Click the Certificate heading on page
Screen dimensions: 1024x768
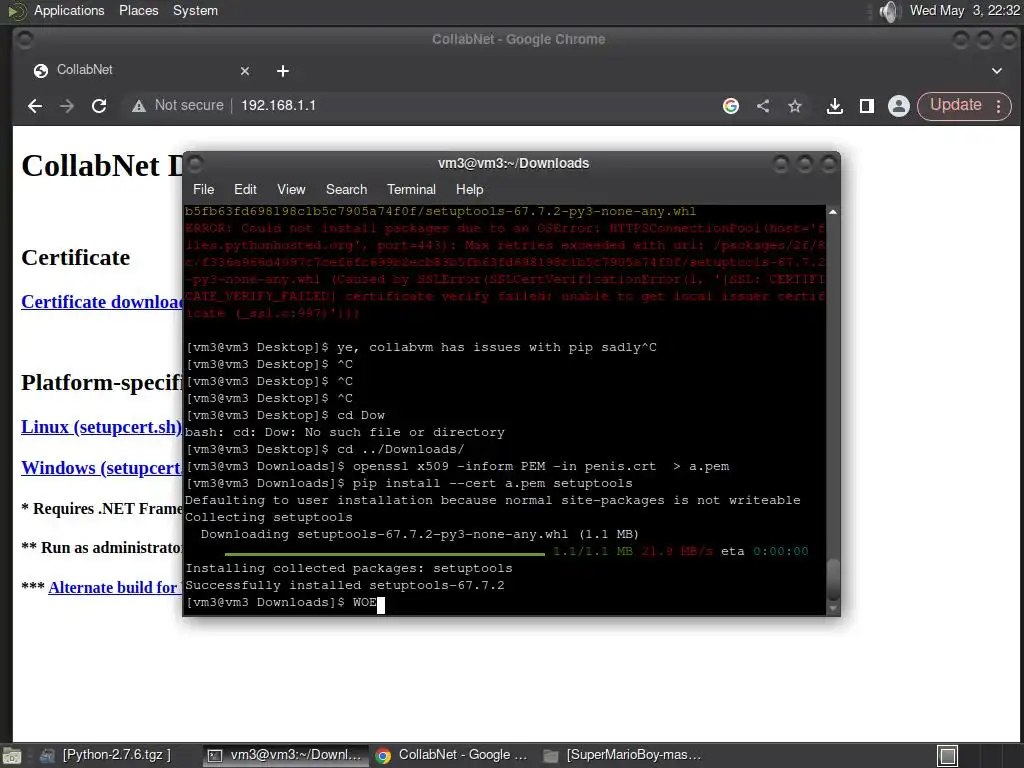point(76,257)
